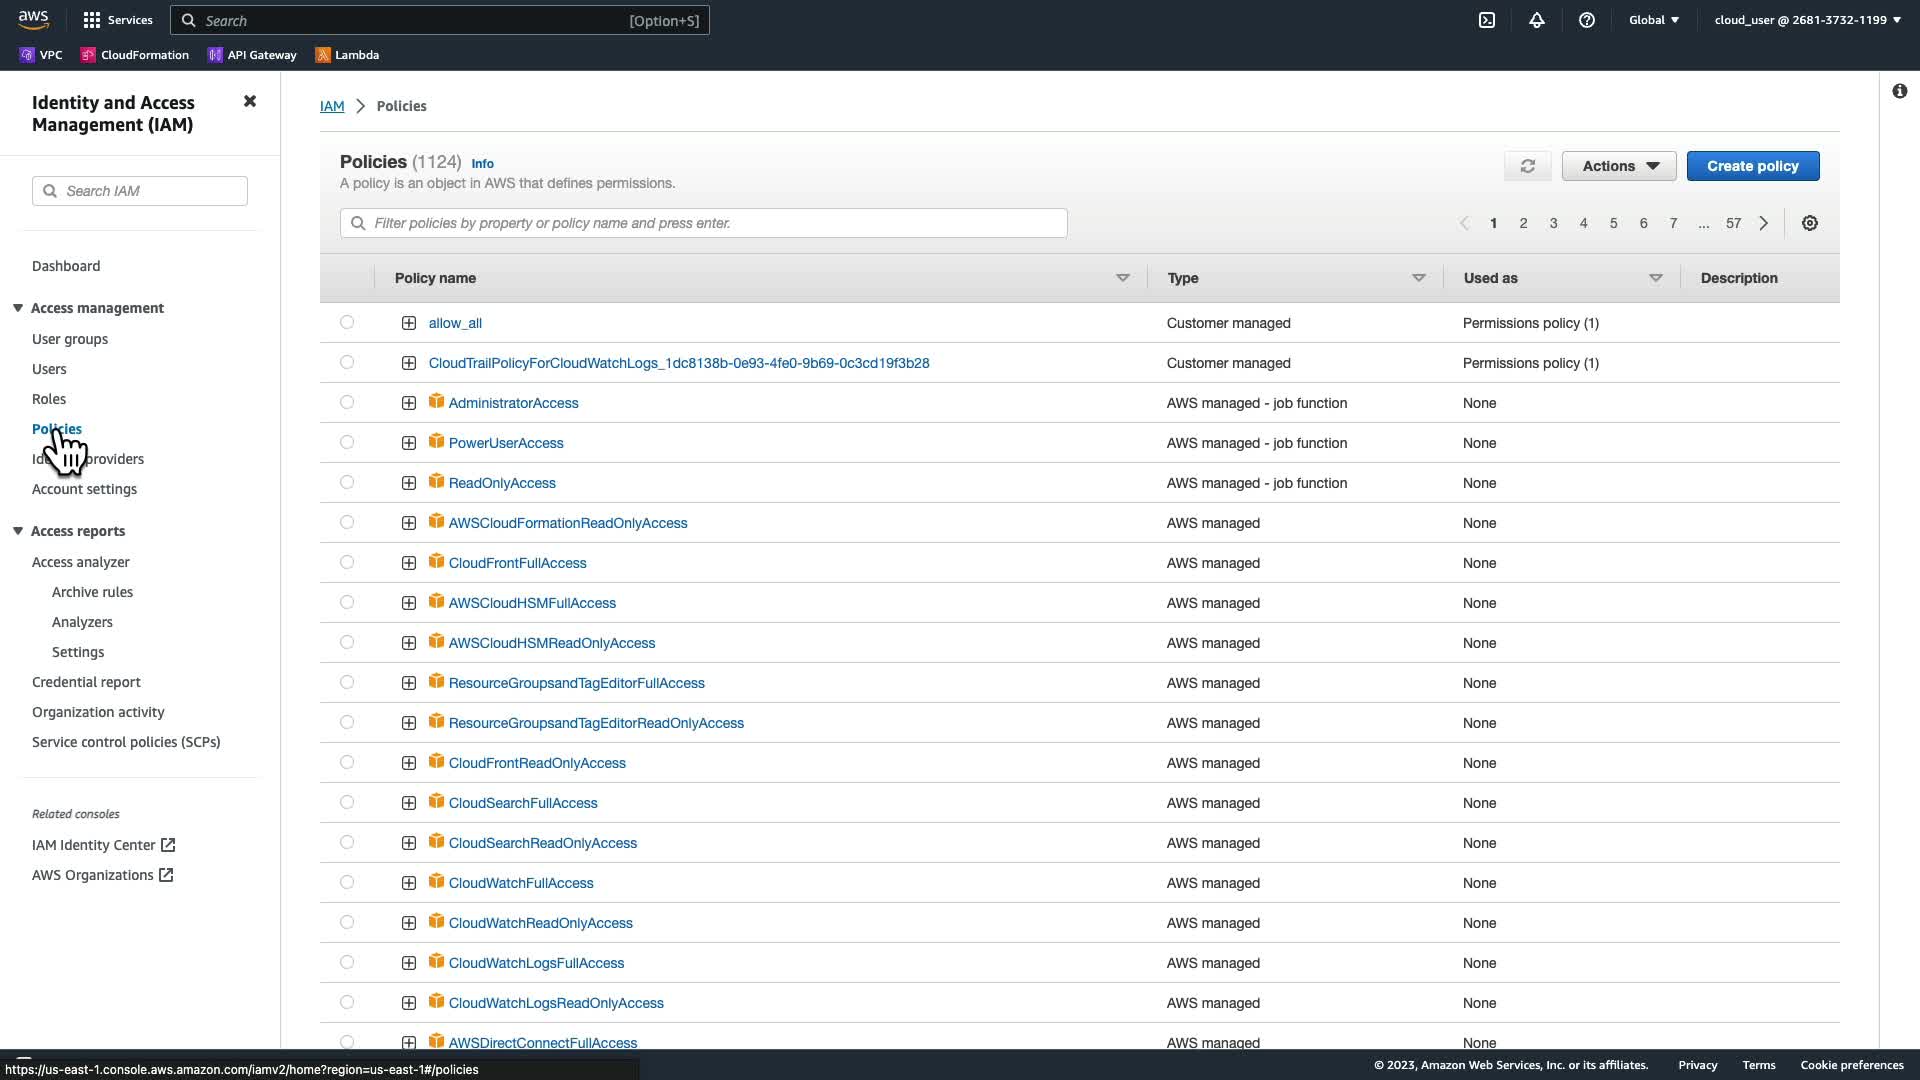Click the refresh policies icon button
This screenshot has height=1080, width=1920.
tap(1527, 166)
